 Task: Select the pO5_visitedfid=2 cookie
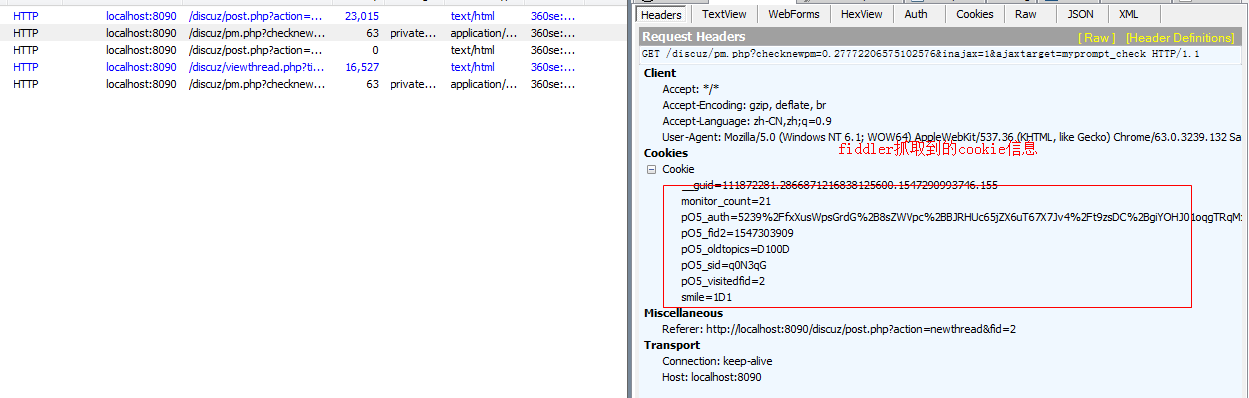[723, 281]
